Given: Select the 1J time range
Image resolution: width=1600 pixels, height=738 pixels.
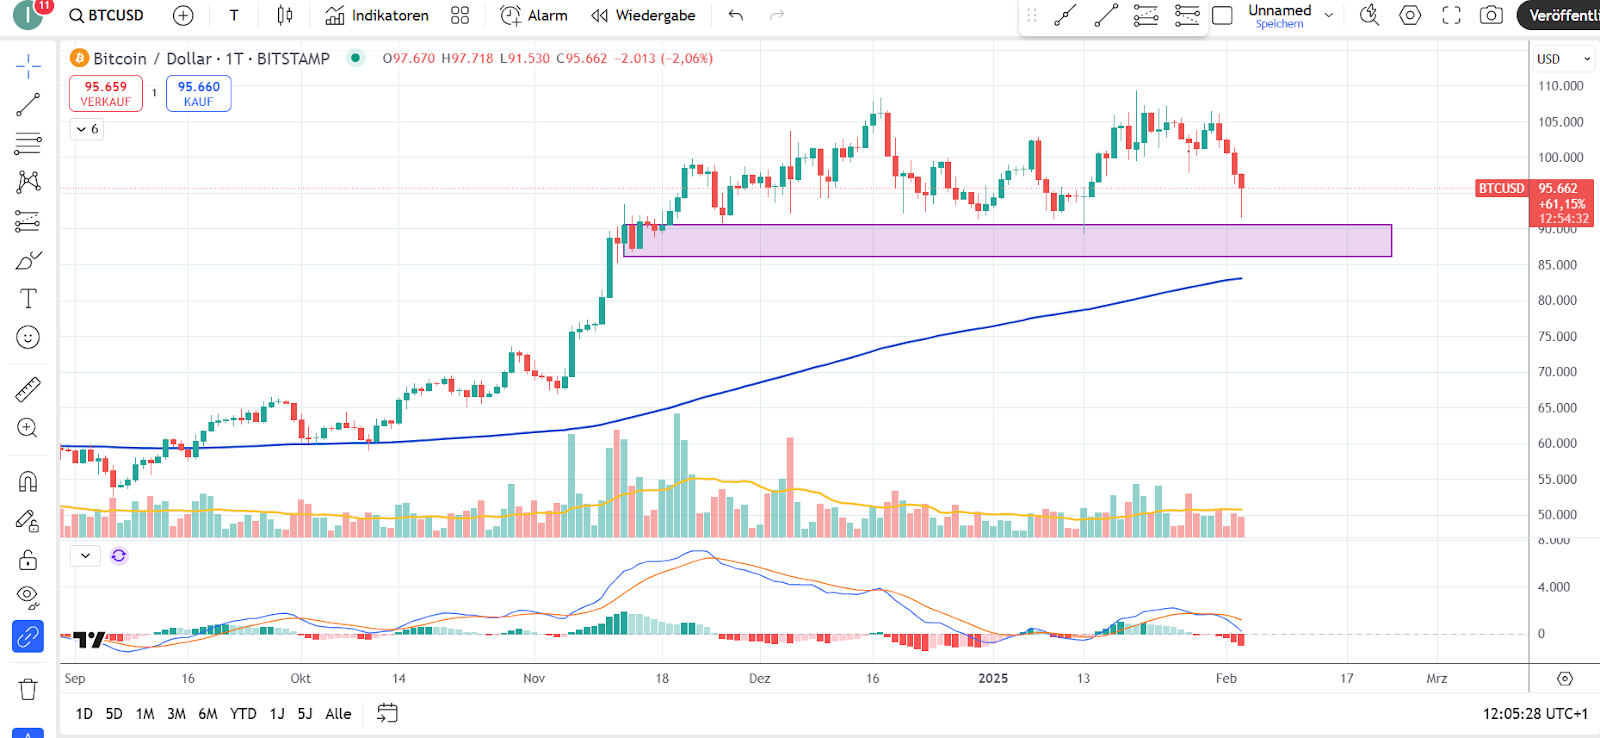Looking at the screenshot, I should click(x=277, y=714).
